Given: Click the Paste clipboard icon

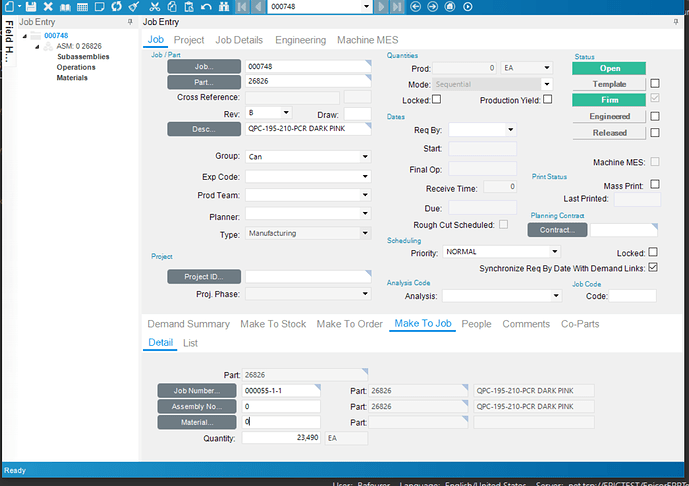Looking at the screenshot, I should 189,7.
